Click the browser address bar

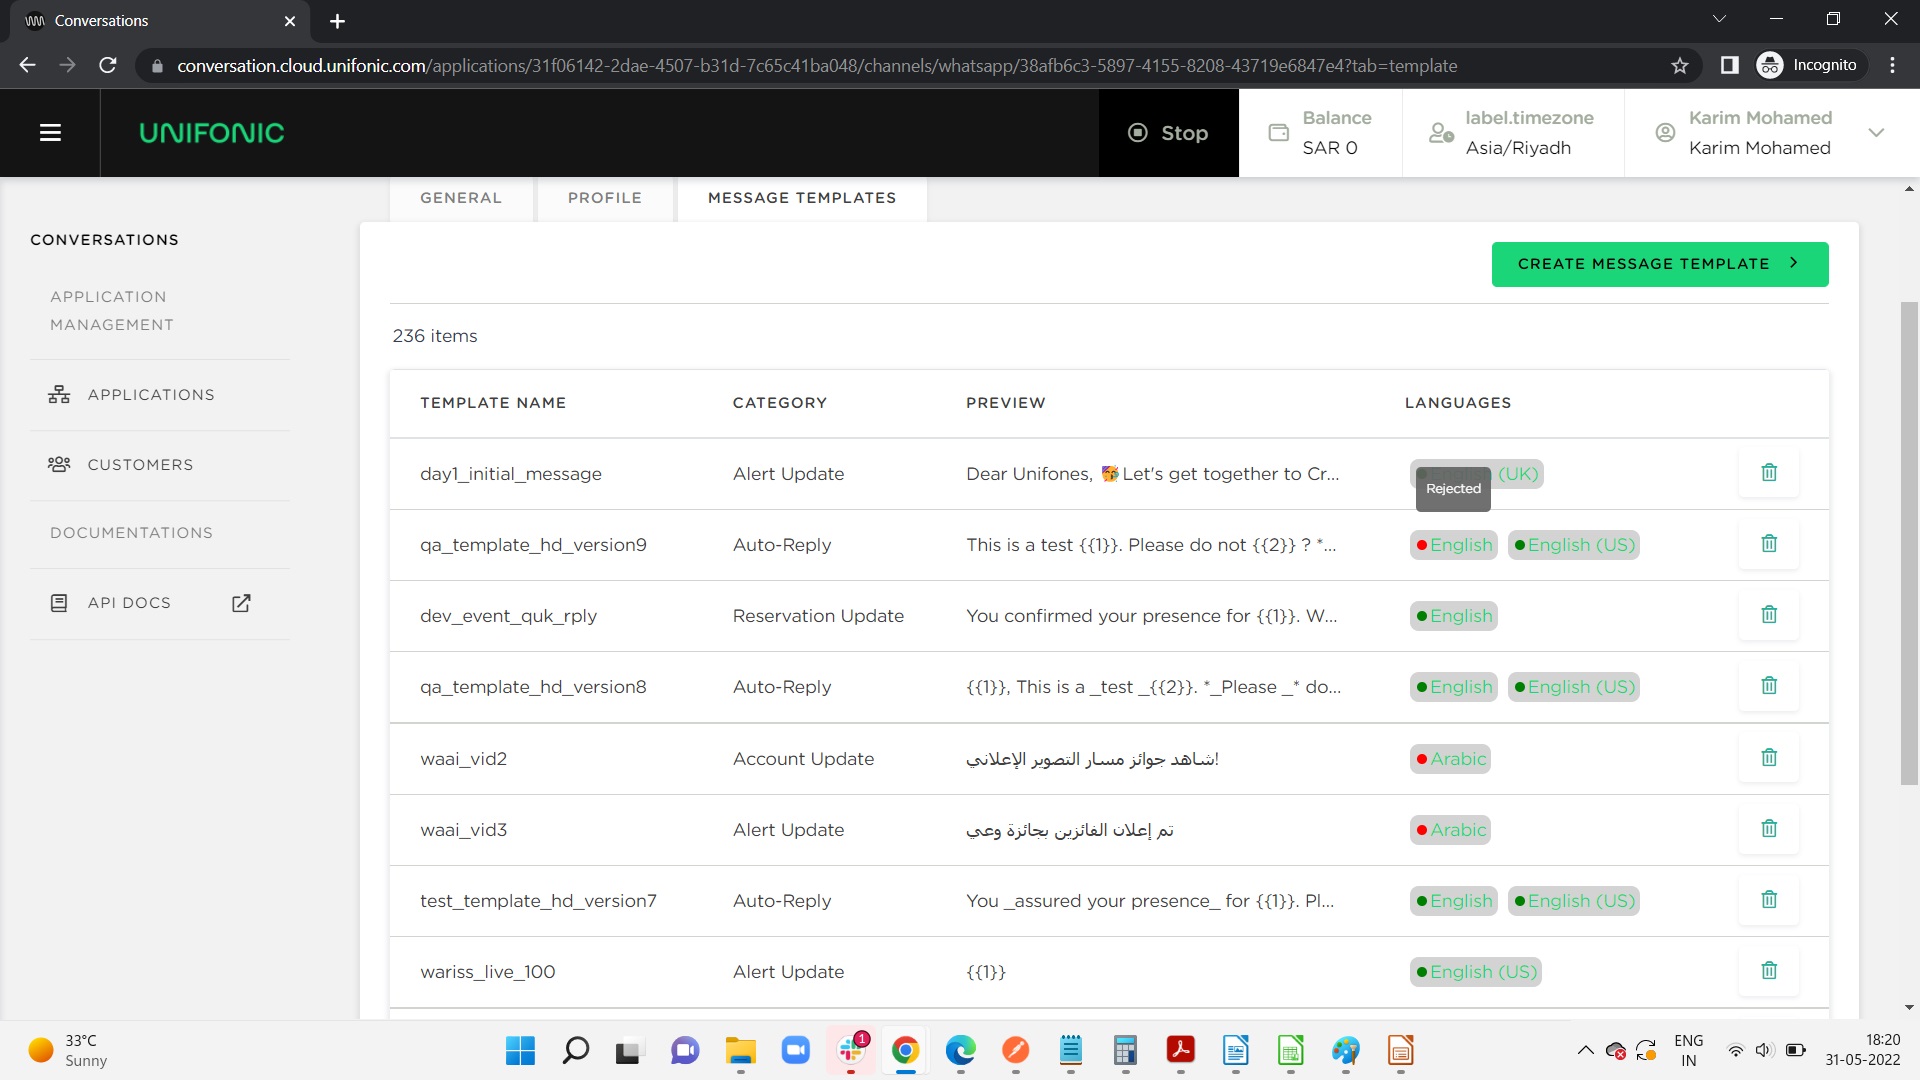(x=815, y=66)
